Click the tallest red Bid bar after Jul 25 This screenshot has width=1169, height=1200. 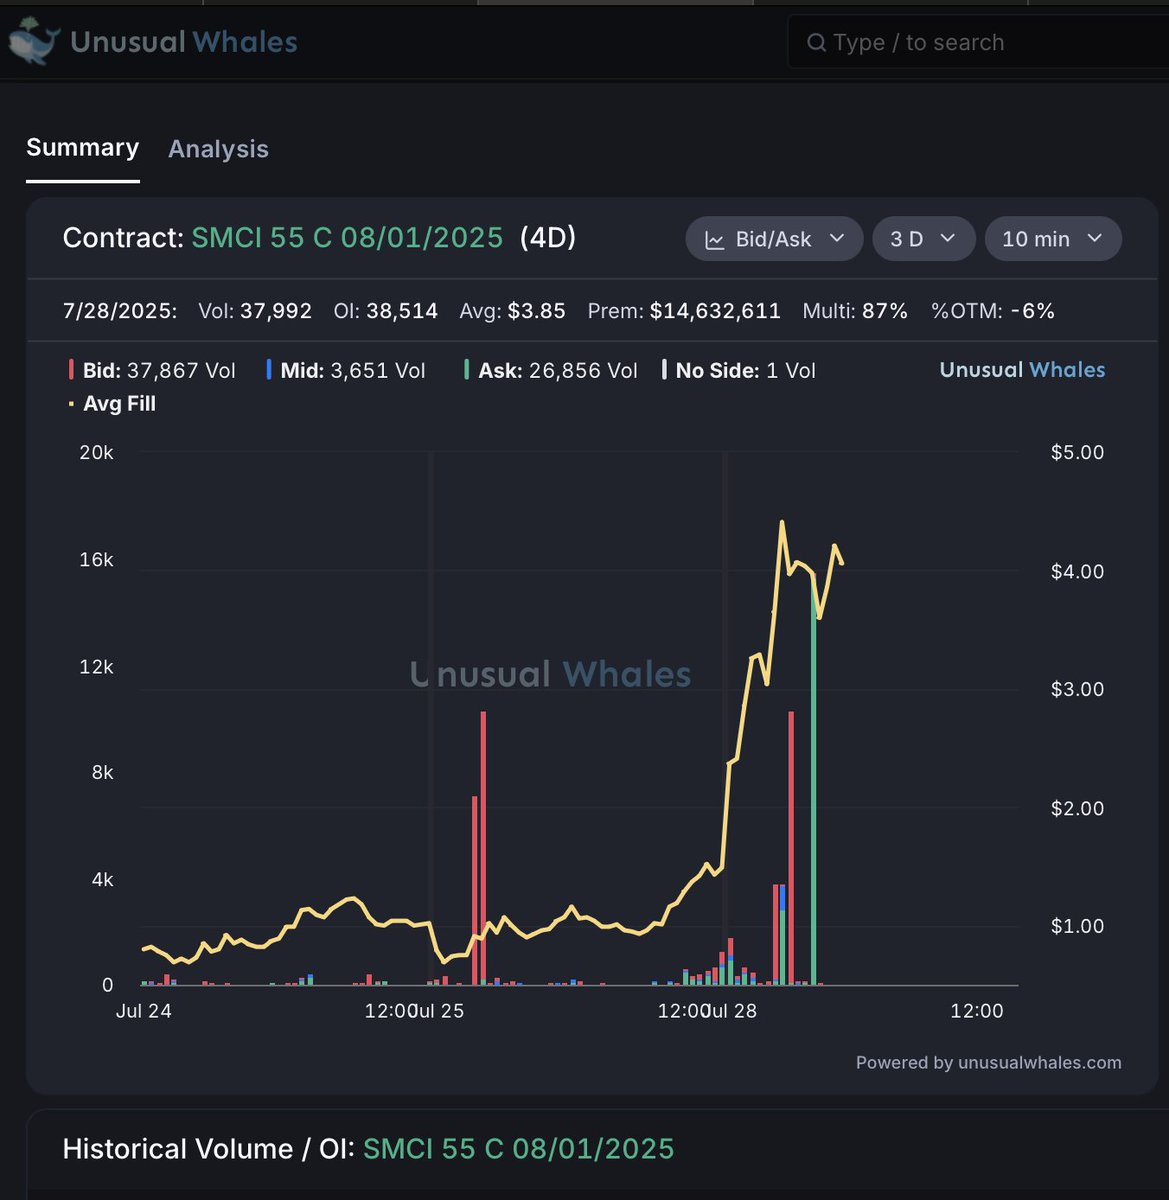pos(483,848)
